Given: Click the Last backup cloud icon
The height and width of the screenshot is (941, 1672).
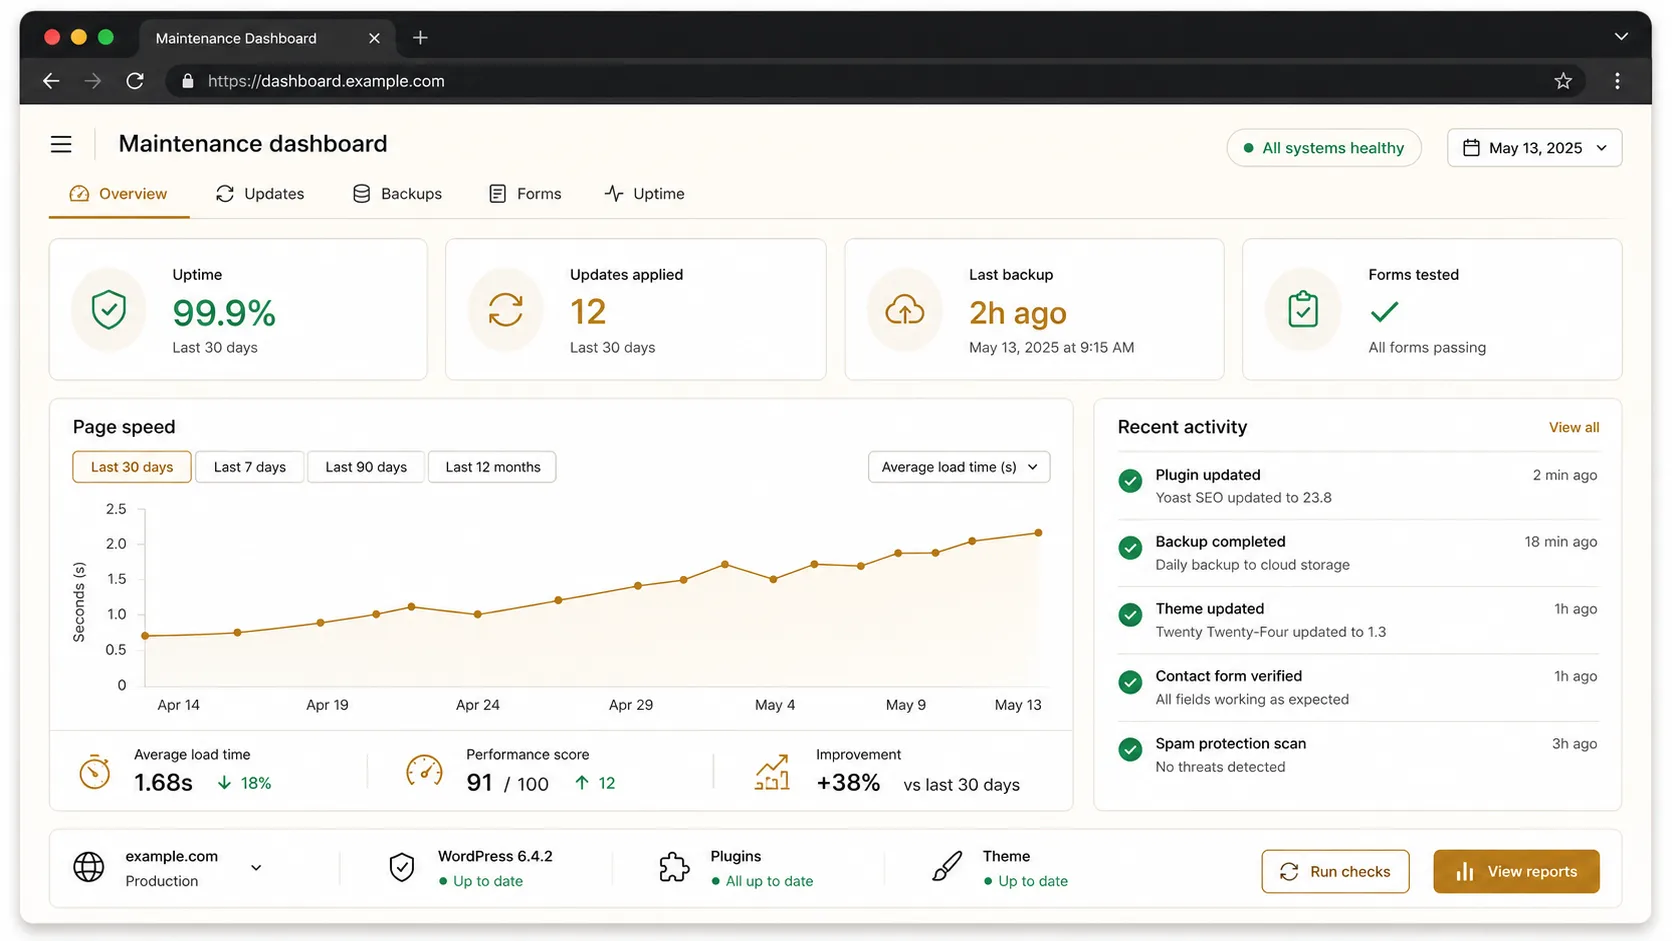Looking at the screenshot, I should pos(905,310).
